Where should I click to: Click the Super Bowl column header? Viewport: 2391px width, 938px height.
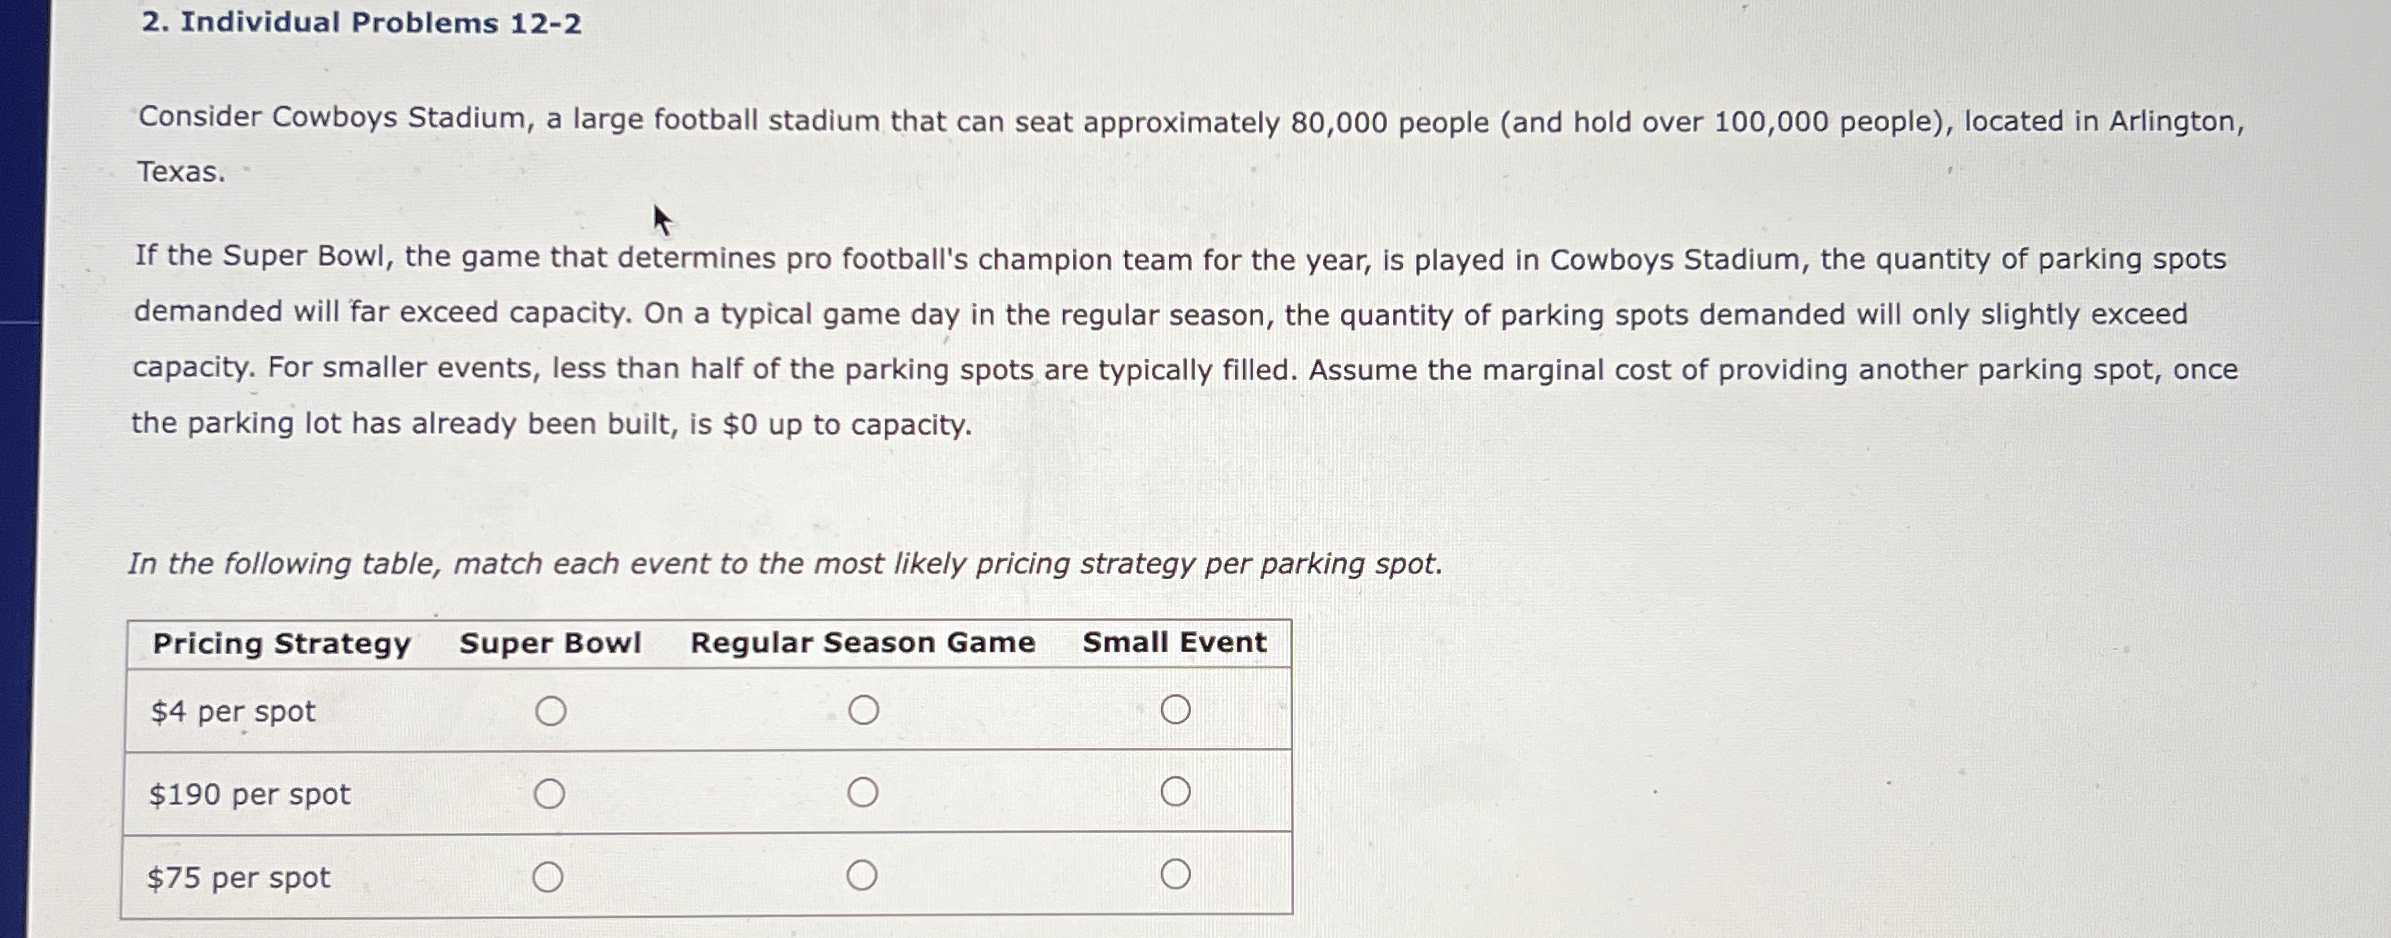(x=550, y=643)
